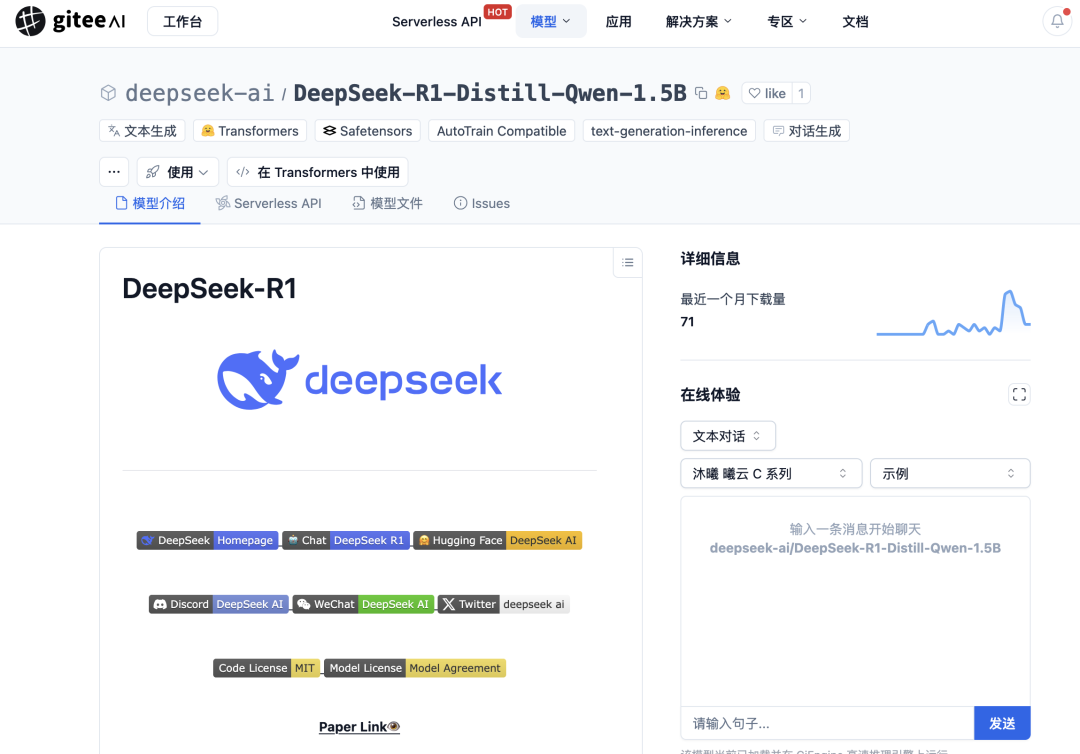Open the DeepSeek Homepage badge
This screenshot has width=1080, height=754.
tap(207, 541)
